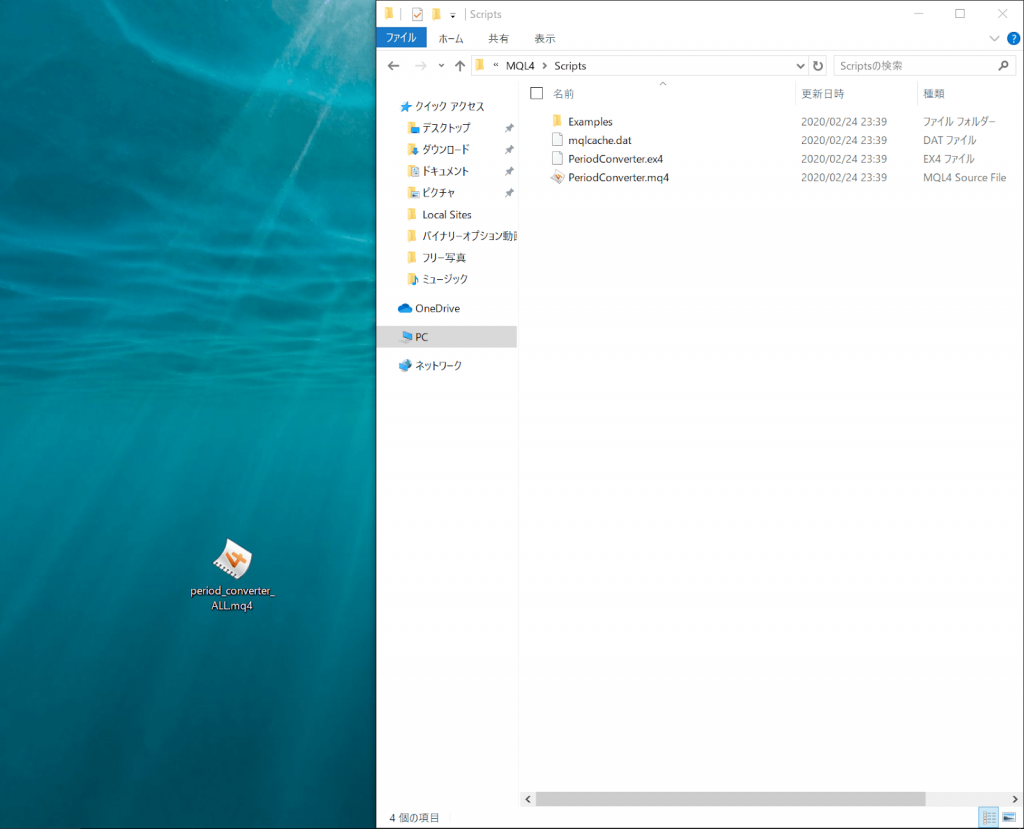Image resolution: width=1024 pixels, height=829 pixels.
Task: Click the New Folder quick access icon
Action: click(436, 14)
